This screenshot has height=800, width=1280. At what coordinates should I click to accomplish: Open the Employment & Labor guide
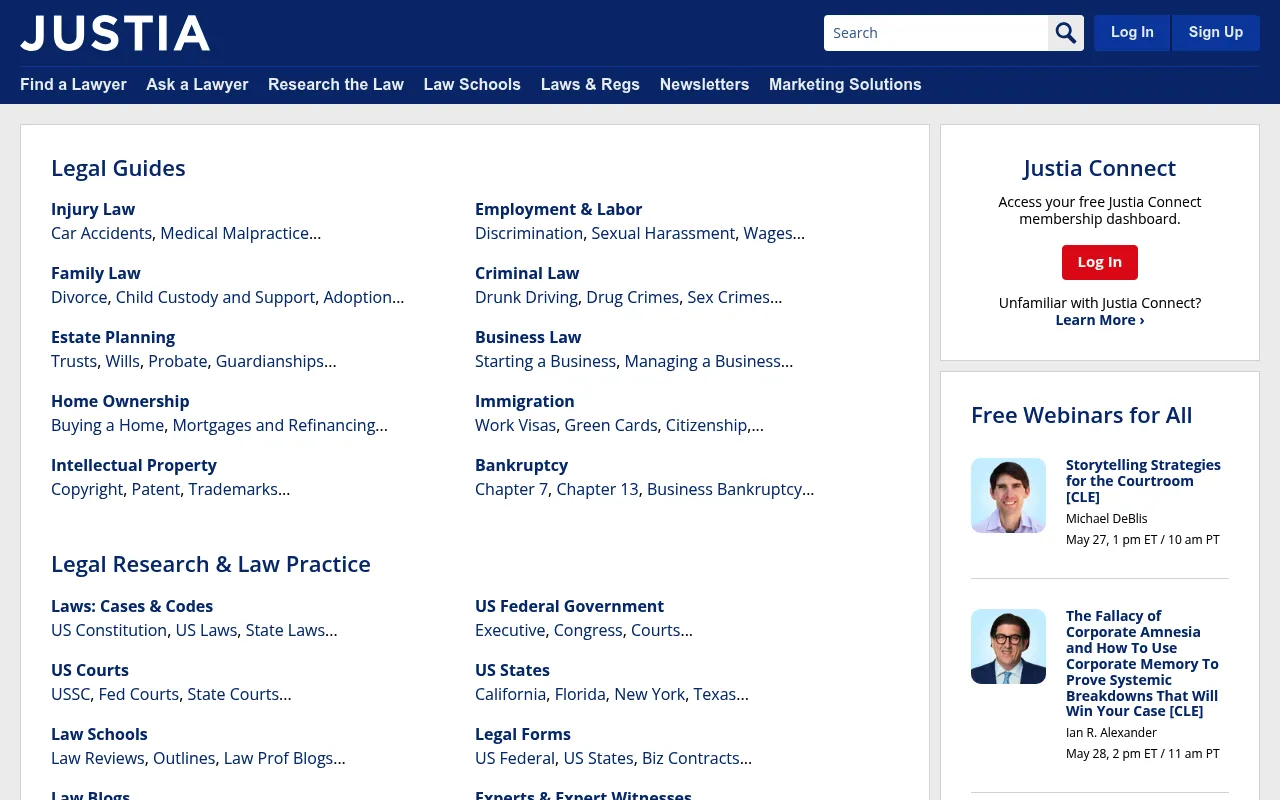pyautogui.click(x=558, y=209)
